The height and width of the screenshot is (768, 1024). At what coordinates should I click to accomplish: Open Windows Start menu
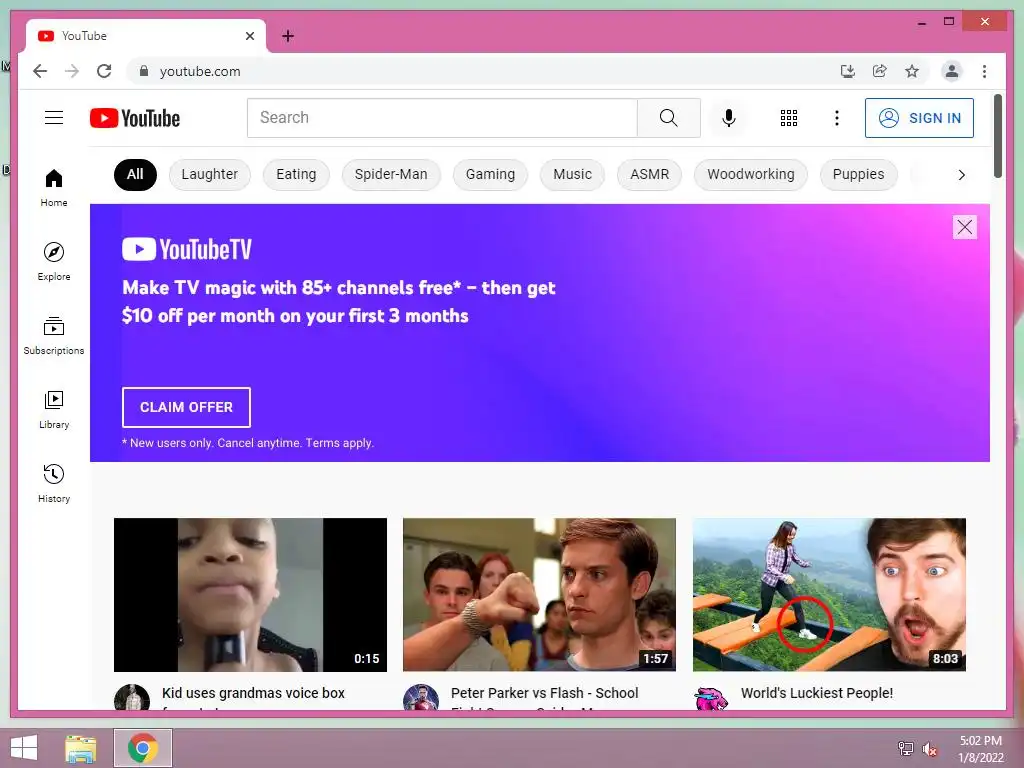tap(24, 748)
